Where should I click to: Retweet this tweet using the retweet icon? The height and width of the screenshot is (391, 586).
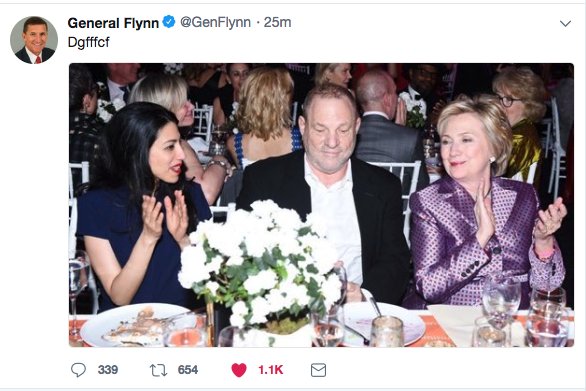click(x=158, y=370)
